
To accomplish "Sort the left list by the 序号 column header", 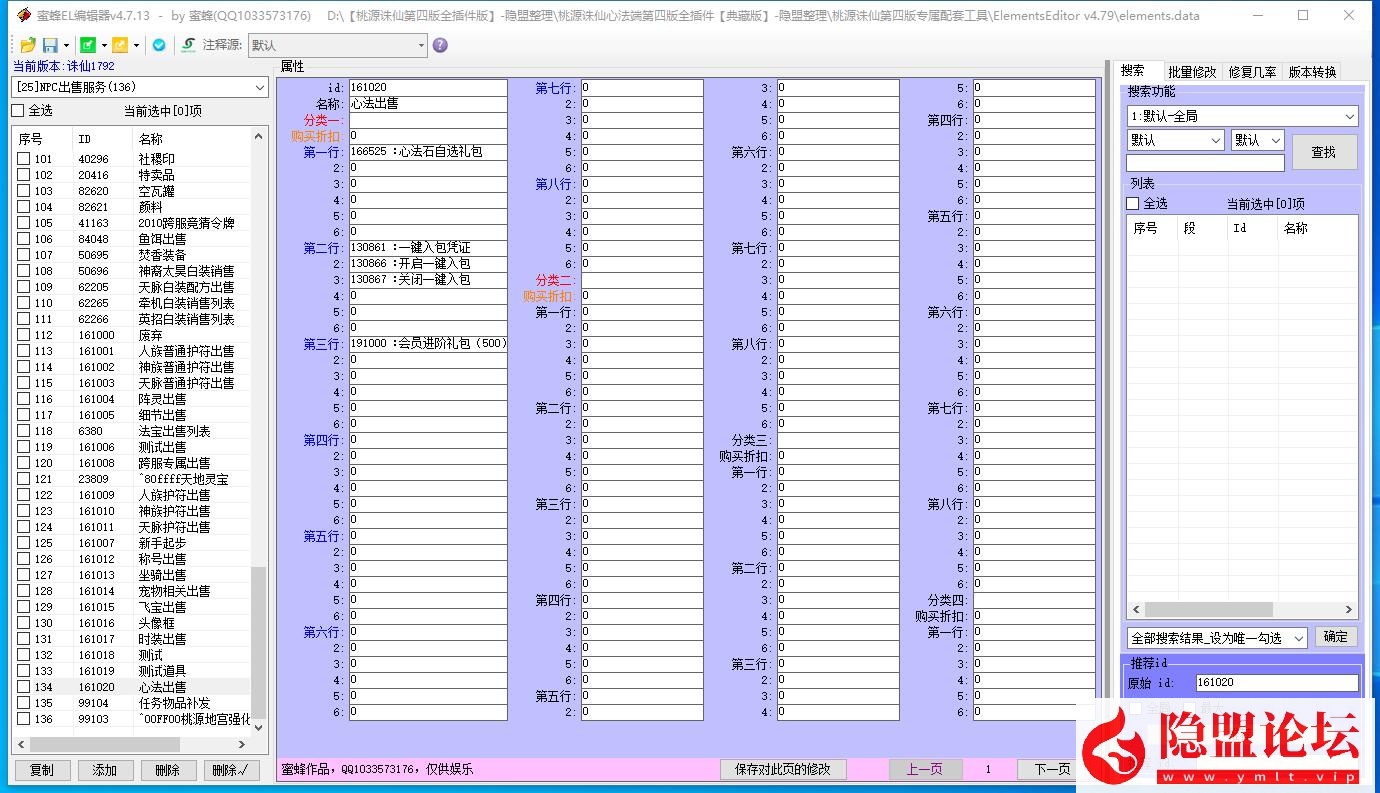I will coord(42,139).
